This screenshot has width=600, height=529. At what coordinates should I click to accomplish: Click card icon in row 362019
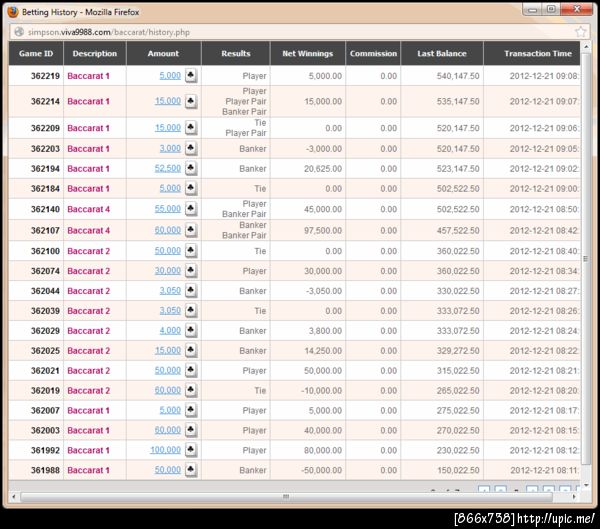tap(191, 390)
